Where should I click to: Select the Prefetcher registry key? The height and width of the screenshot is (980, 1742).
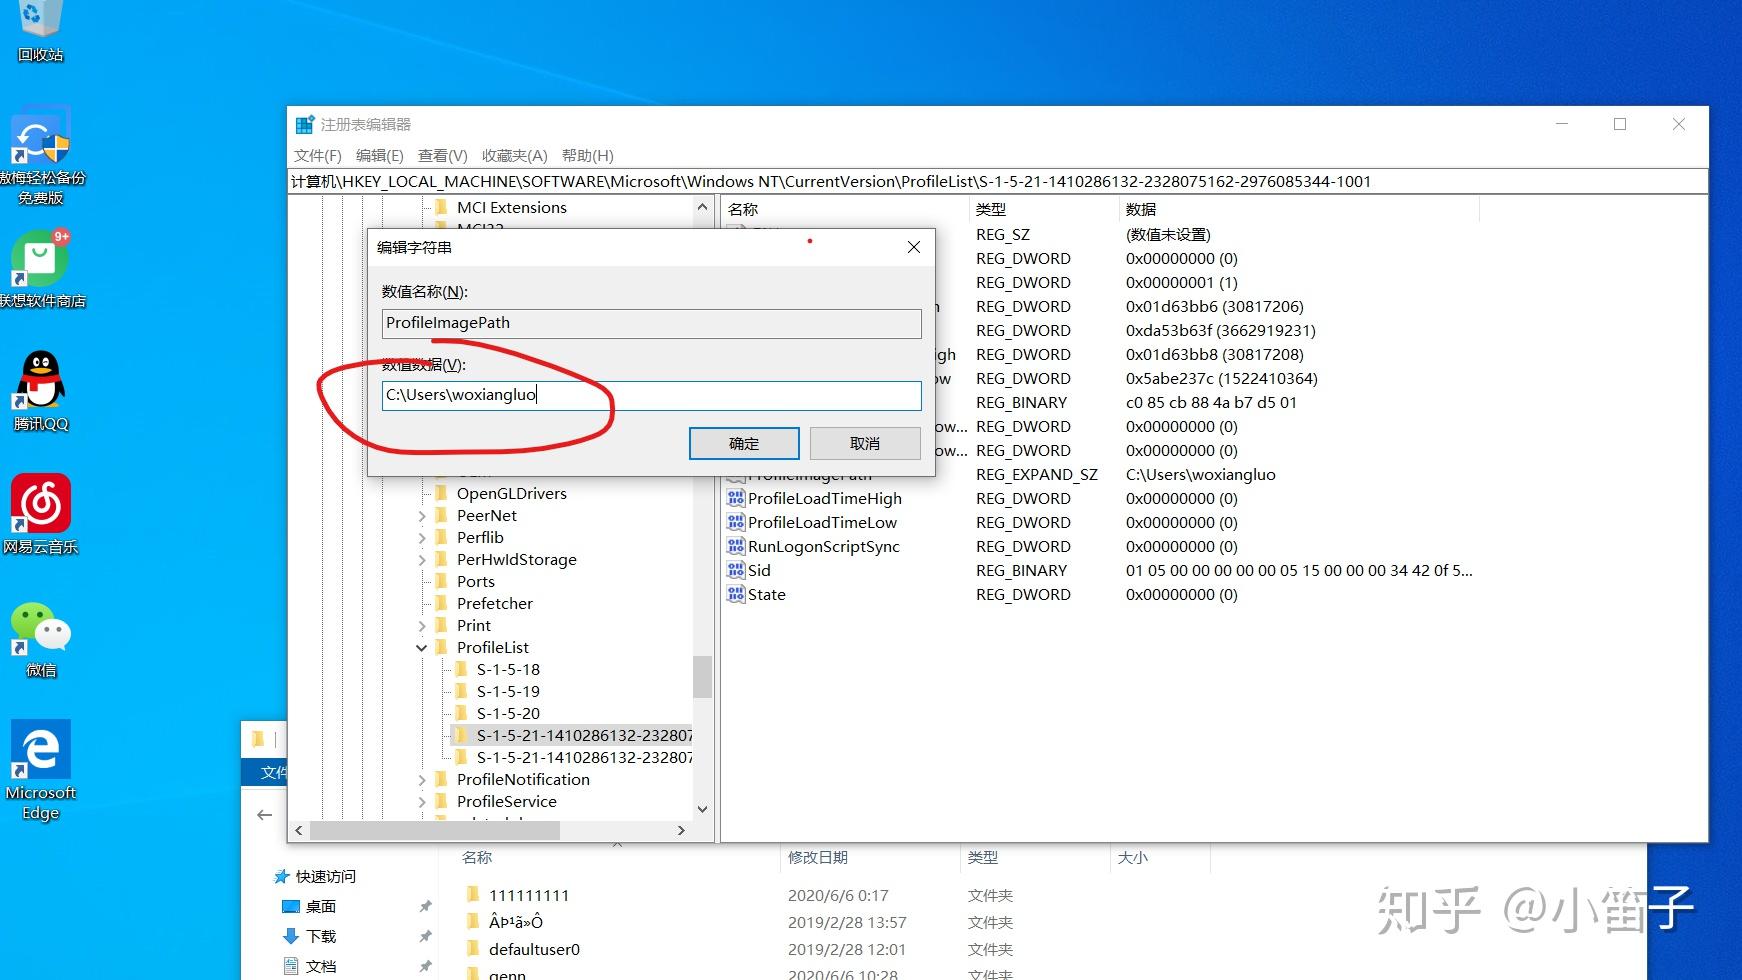(494, 603)
